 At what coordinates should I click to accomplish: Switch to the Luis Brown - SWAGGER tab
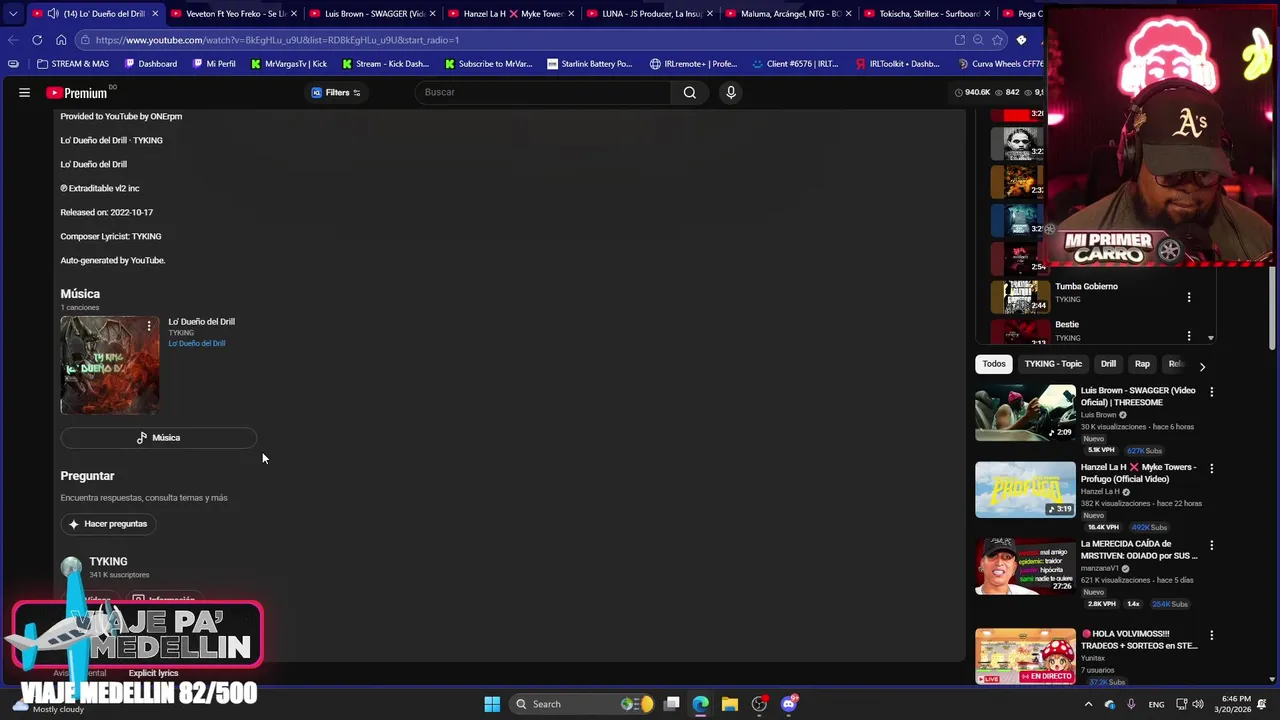tap(373, 14)
